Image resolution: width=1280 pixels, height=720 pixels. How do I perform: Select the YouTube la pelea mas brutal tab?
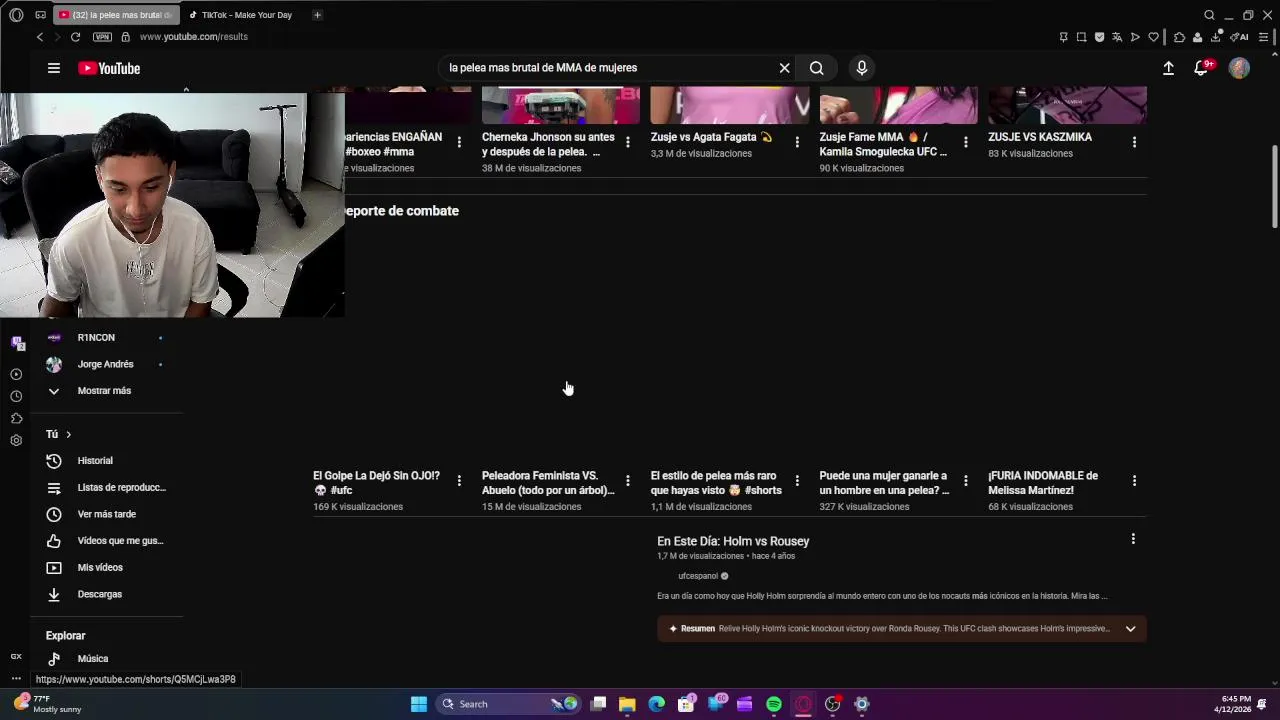pos(114,15)
